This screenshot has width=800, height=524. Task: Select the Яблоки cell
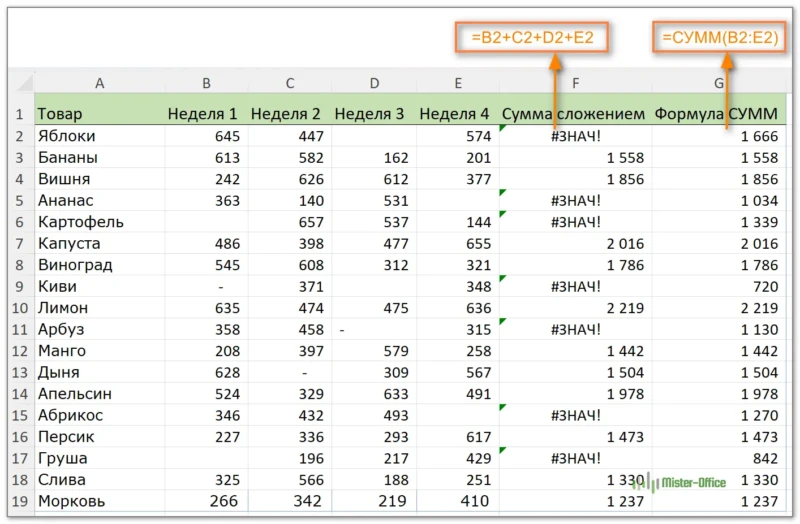(100, 136)
